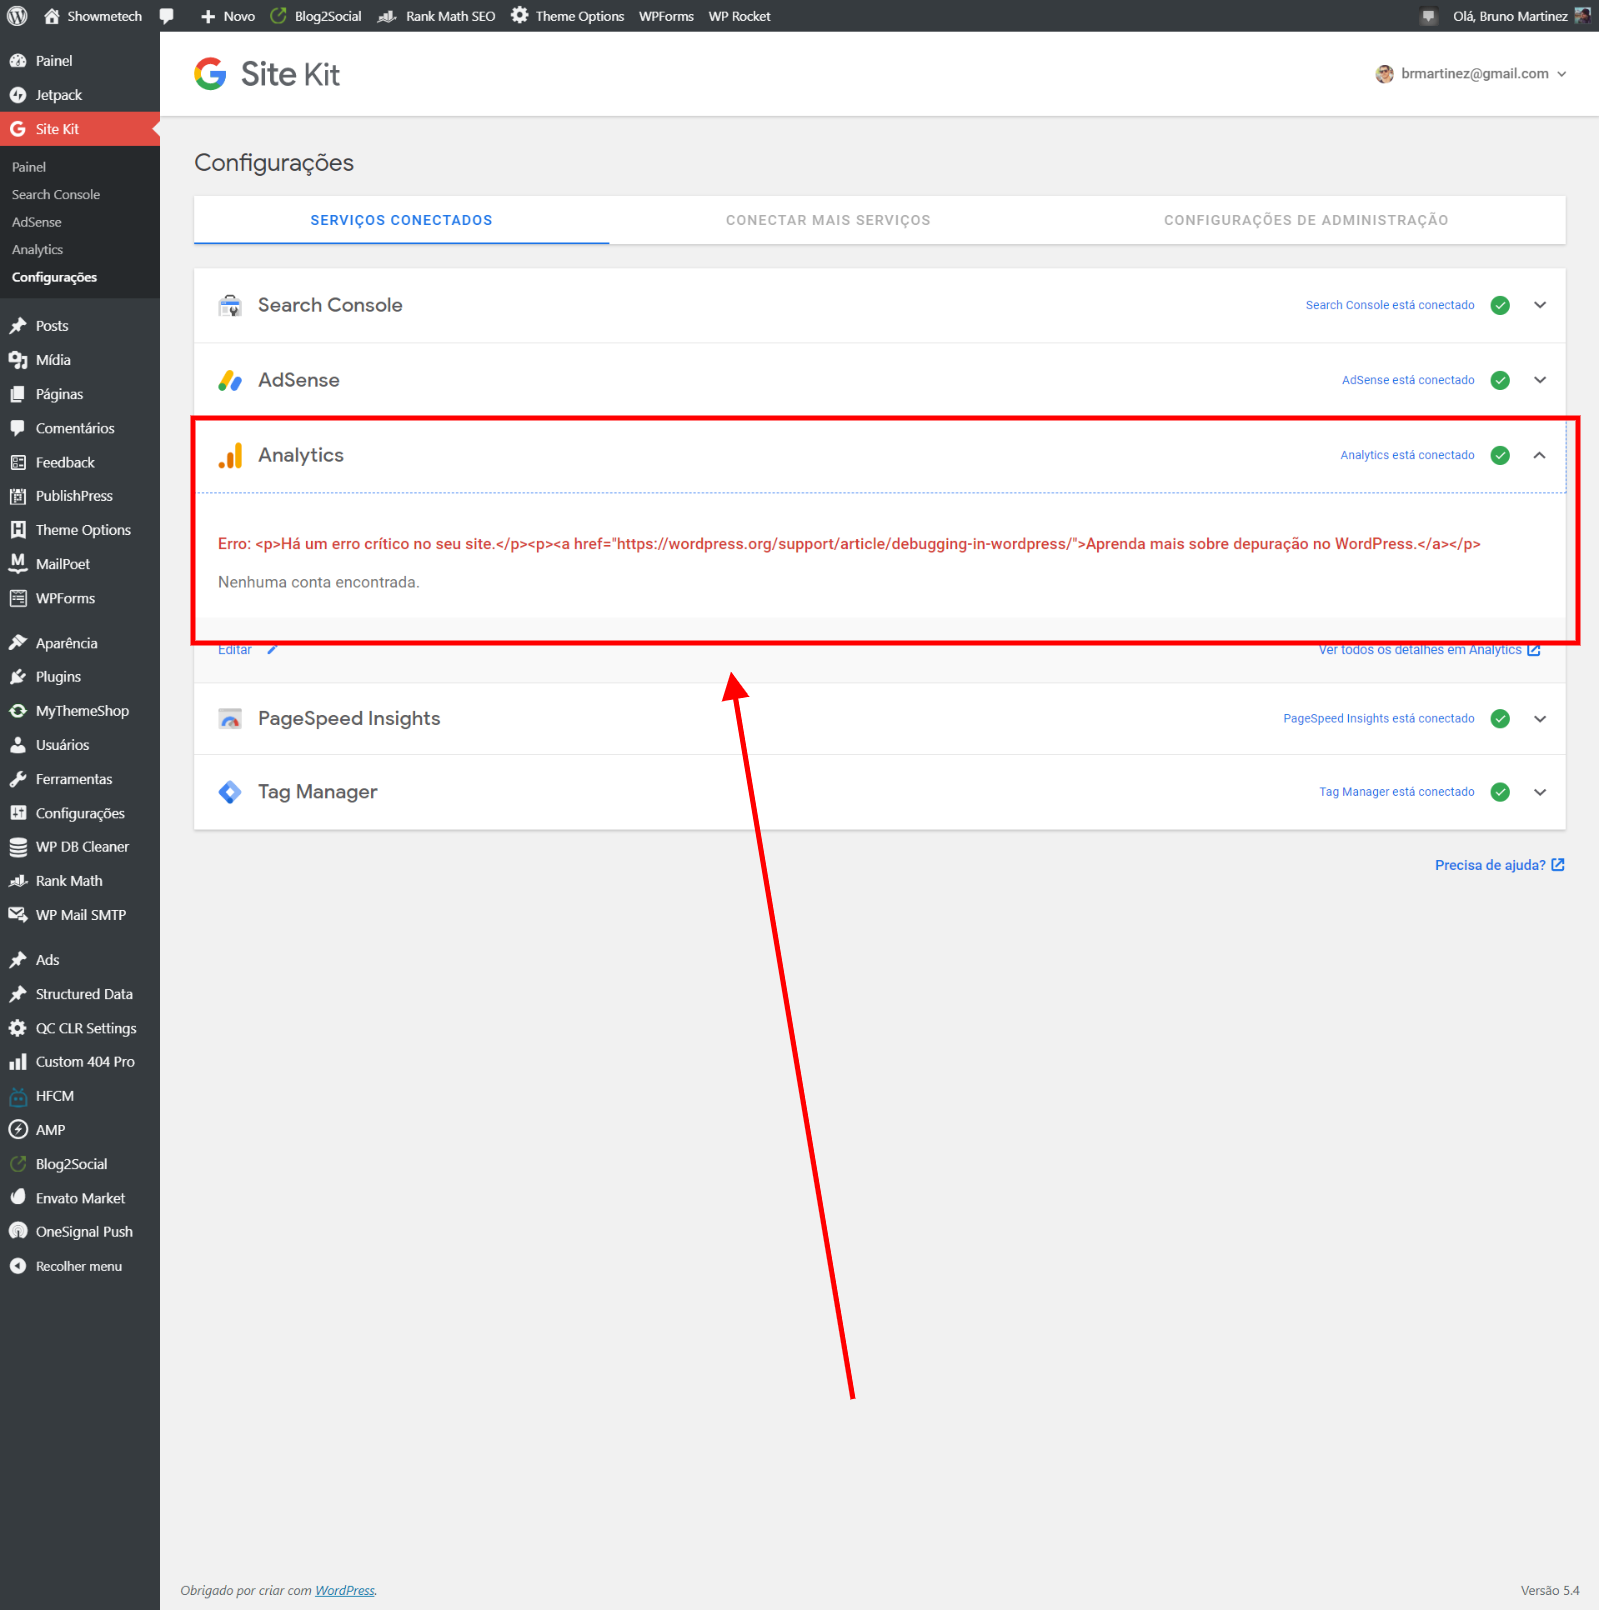Open the comments bubble icon in admin bar
This screenshot has height=1610, width=1599.
167,16
